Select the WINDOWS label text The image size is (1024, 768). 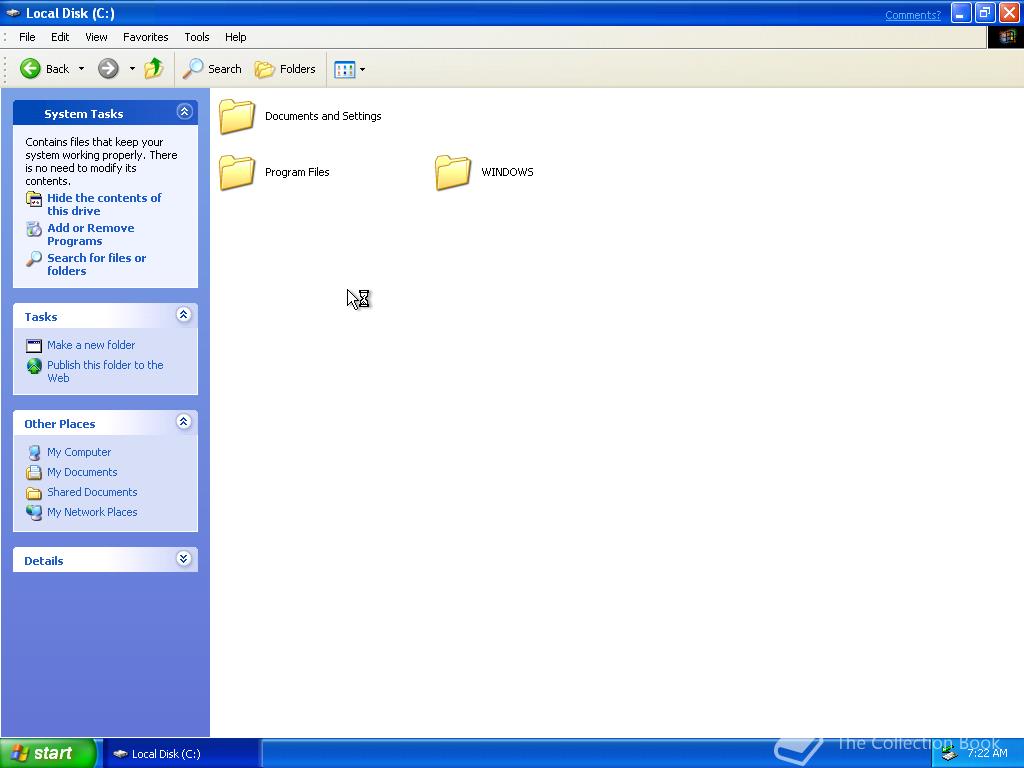[x=507, y=172]
